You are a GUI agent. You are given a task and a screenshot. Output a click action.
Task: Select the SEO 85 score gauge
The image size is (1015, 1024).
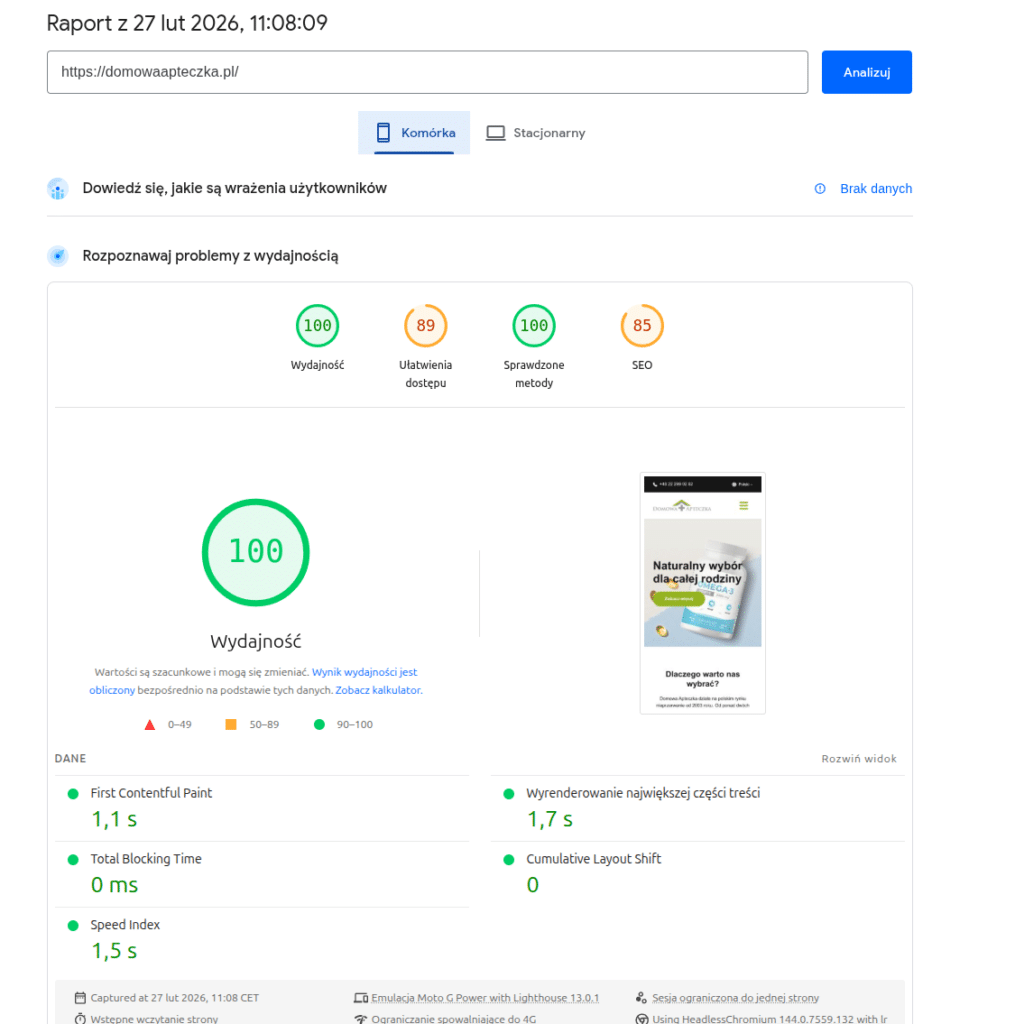(642, 326)
